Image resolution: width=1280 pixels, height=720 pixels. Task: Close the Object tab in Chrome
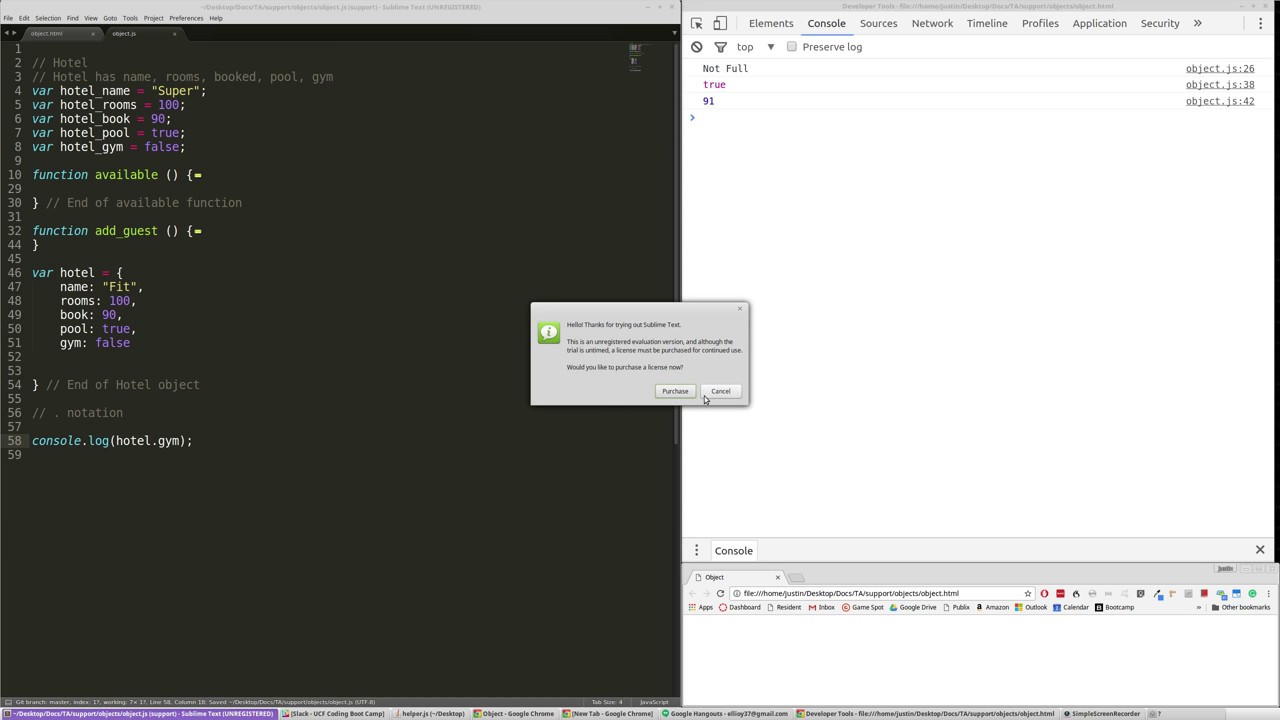coord(777,577)
